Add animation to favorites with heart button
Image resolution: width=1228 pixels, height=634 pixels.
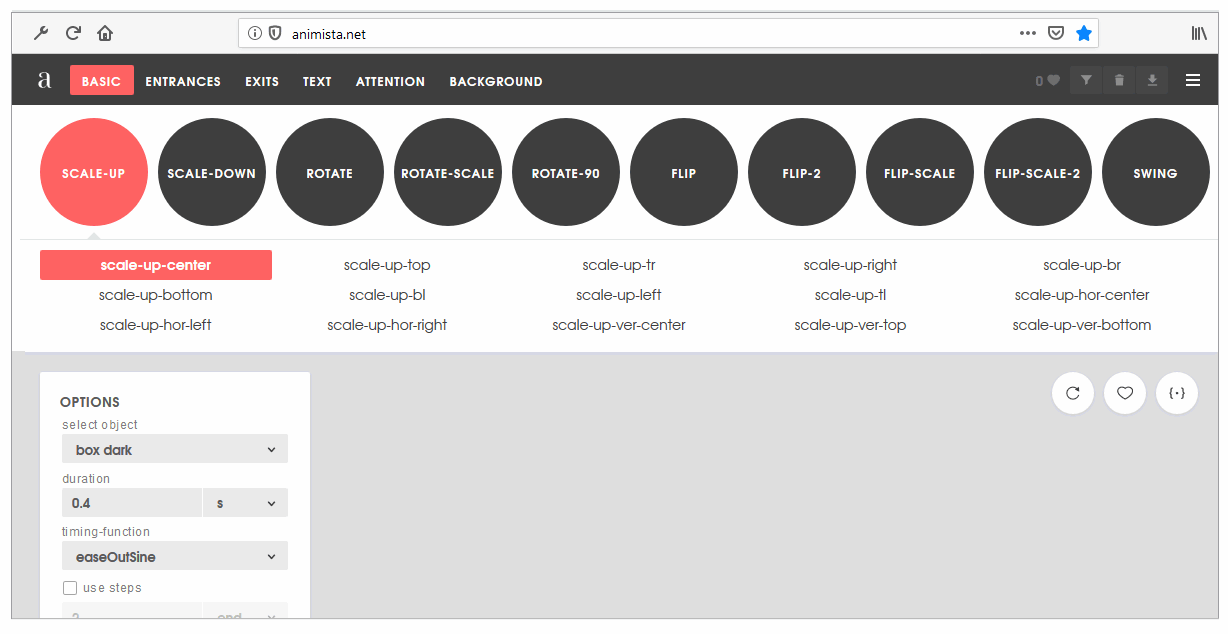click(1125, 393)
